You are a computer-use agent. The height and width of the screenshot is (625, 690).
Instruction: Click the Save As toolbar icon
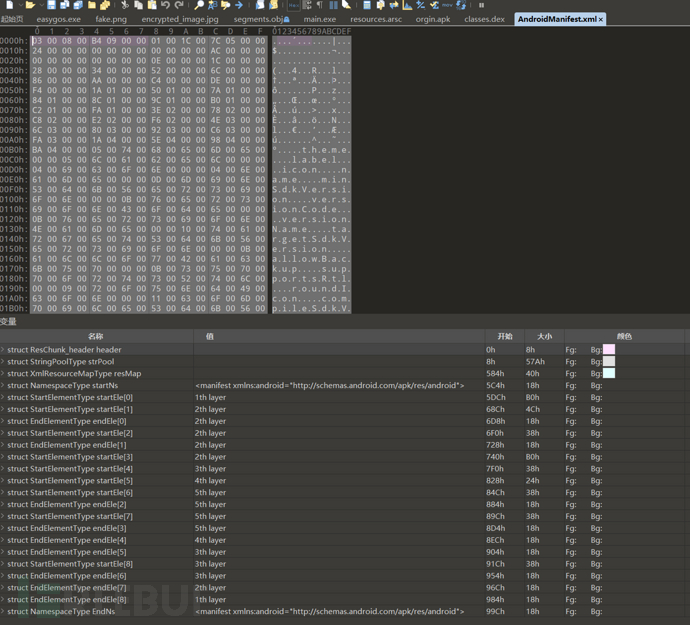tap(64, 5)
